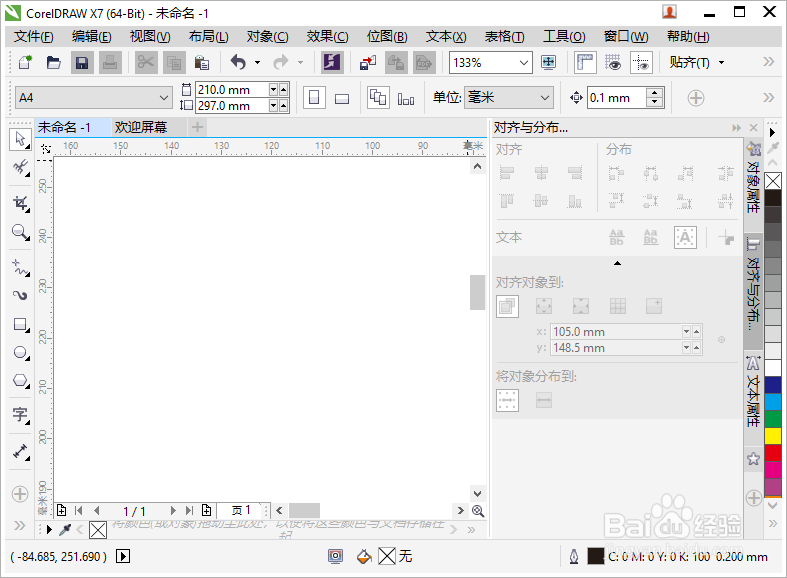Toggle show grid

coord(613,63)
